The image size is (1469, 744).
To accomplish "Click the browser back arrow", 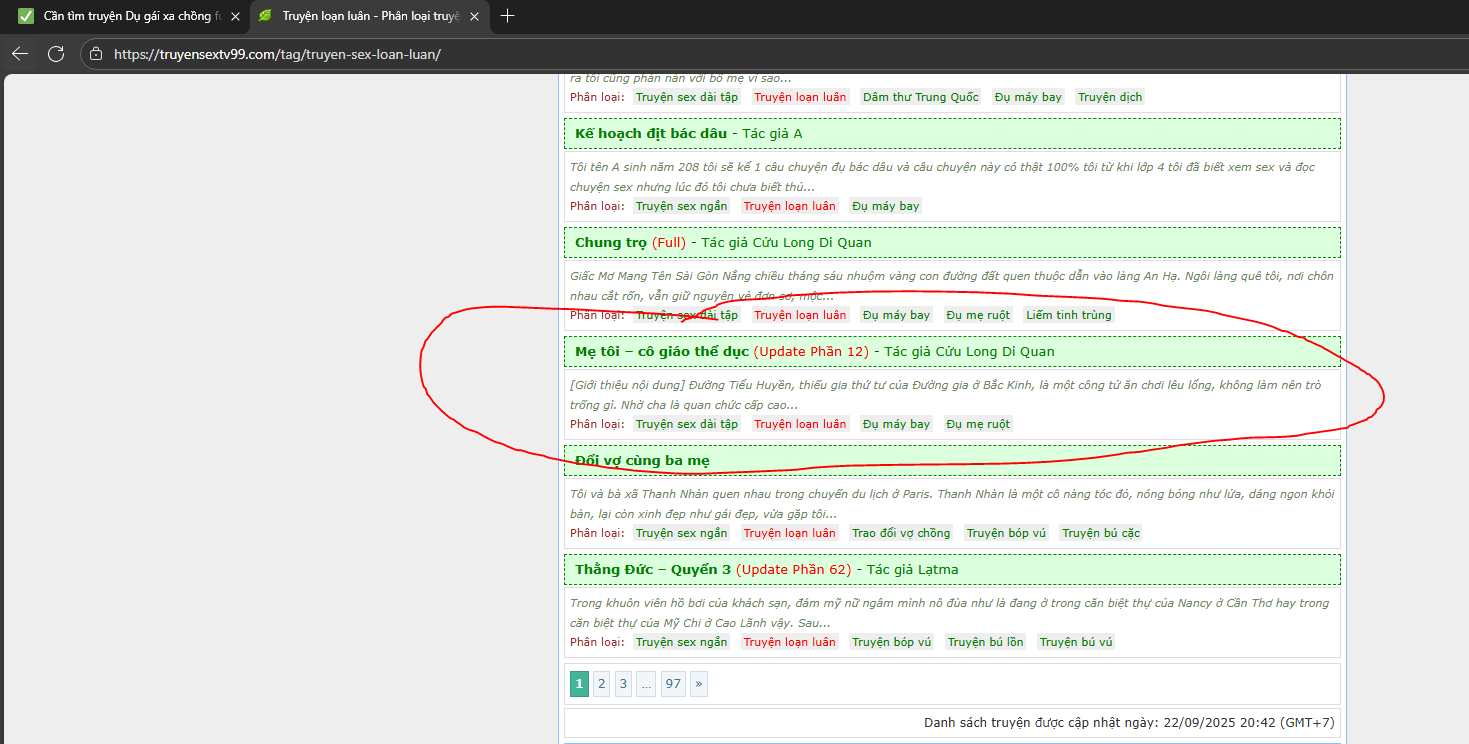I will coord(20,54).
